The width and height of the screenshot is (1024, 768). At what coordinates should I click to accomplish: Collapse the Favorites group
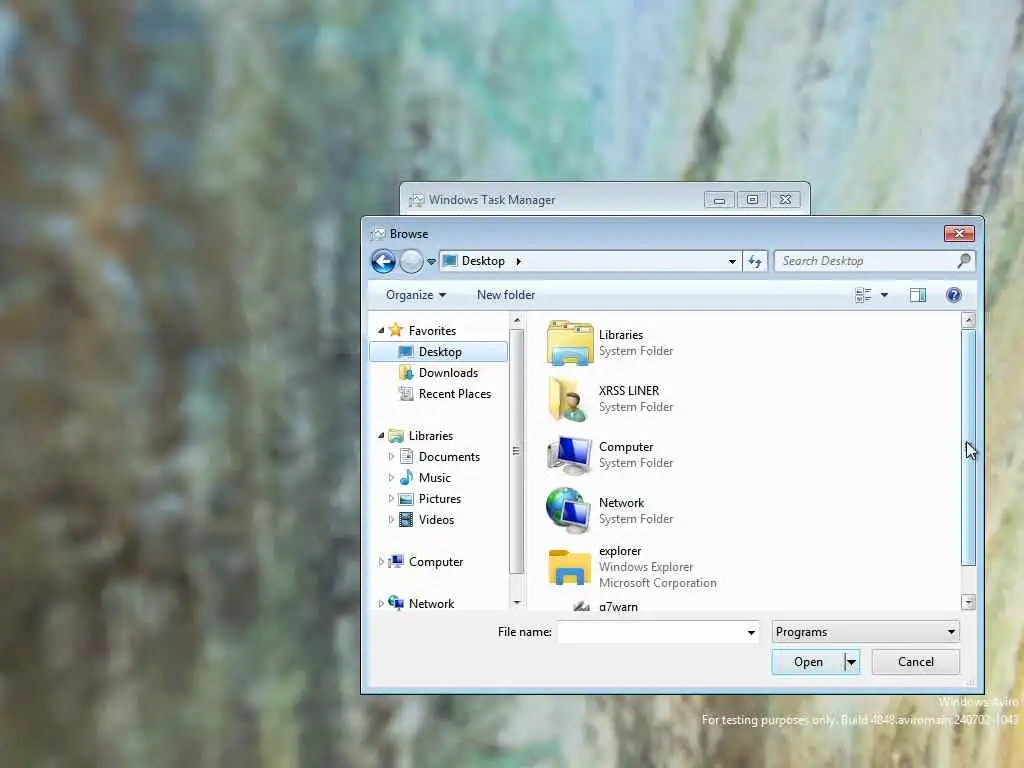click(x=381, y=330)
